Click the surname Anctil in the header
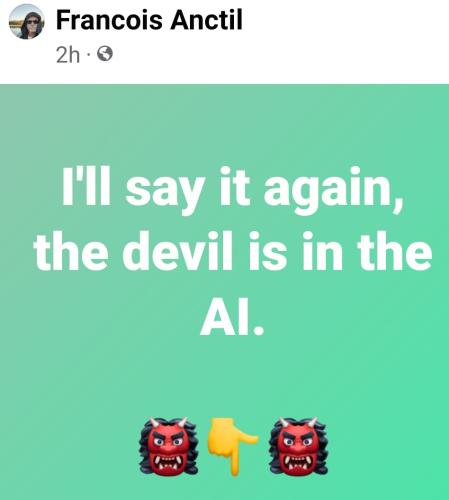Screen dimensions: 449x500 (x=207, y=20)
